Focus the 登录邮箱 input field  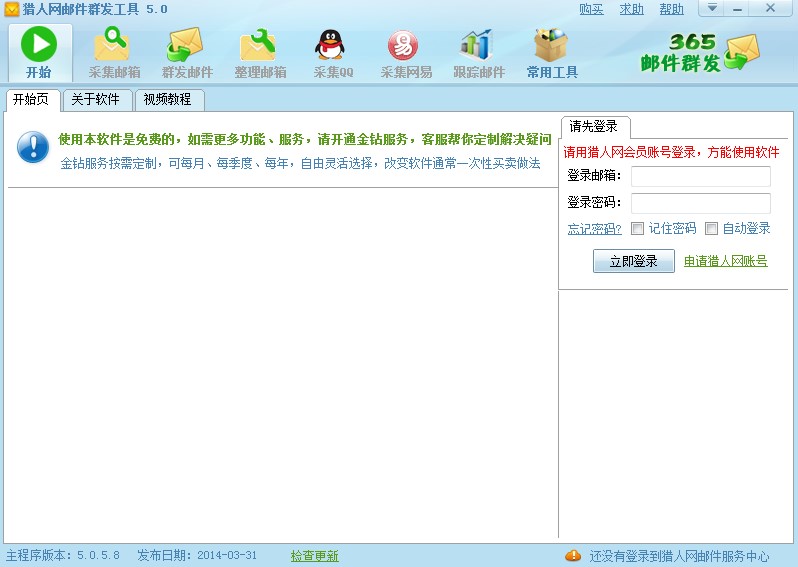tap(701, 176)
